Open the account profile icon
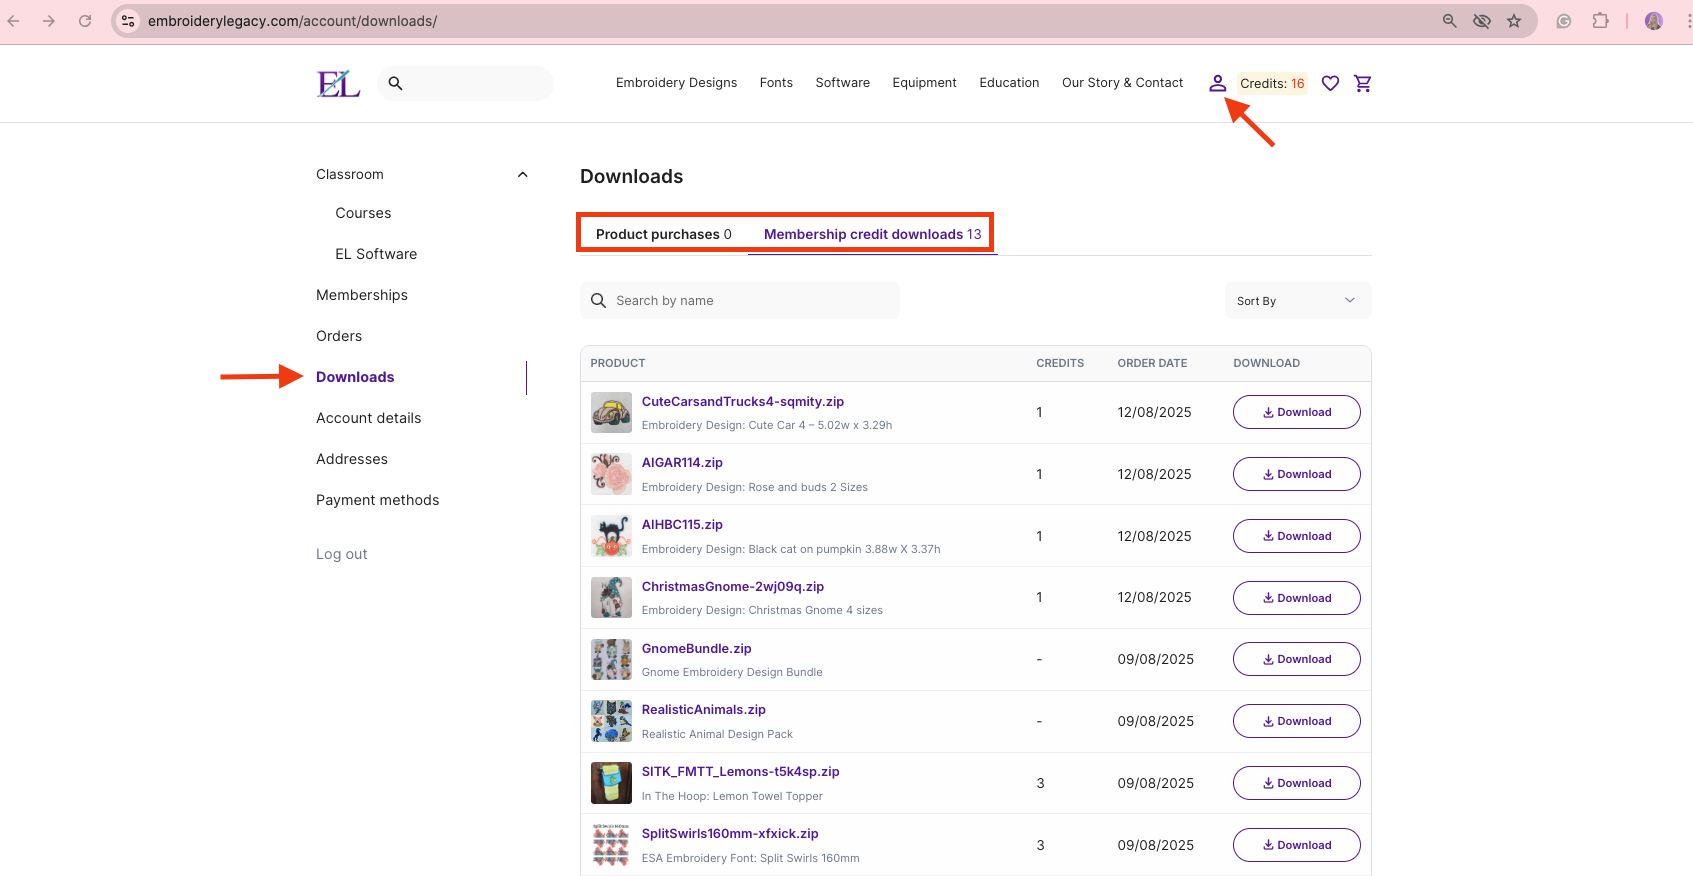The image size is (1693, 876). pyautogui.click(x=1217, y=83)
